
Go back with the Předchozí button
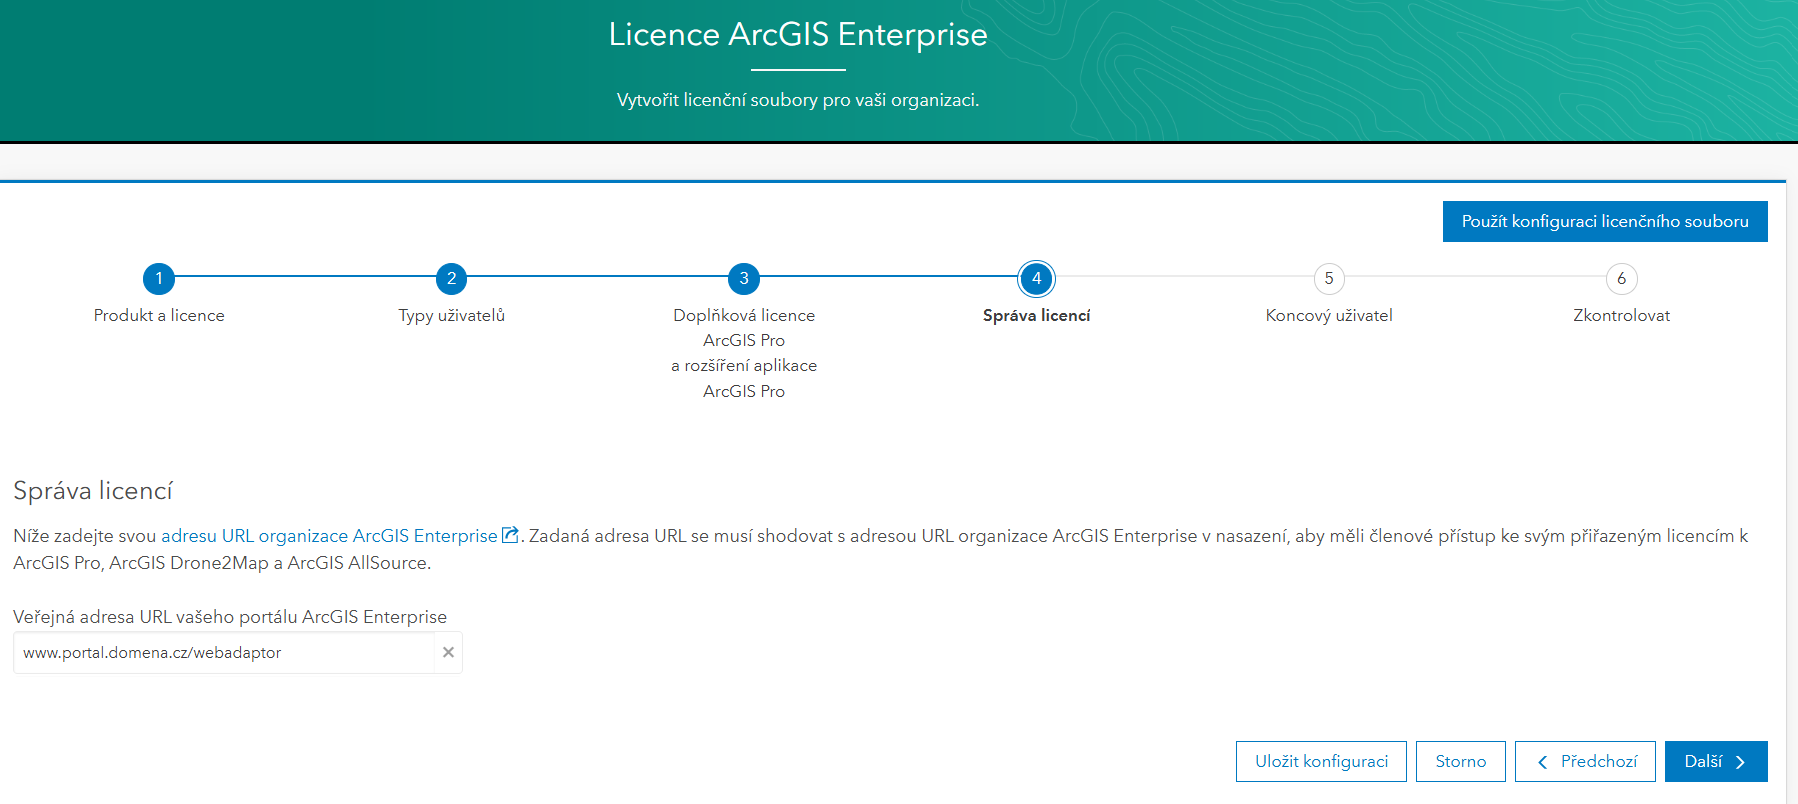[1585, 761]
